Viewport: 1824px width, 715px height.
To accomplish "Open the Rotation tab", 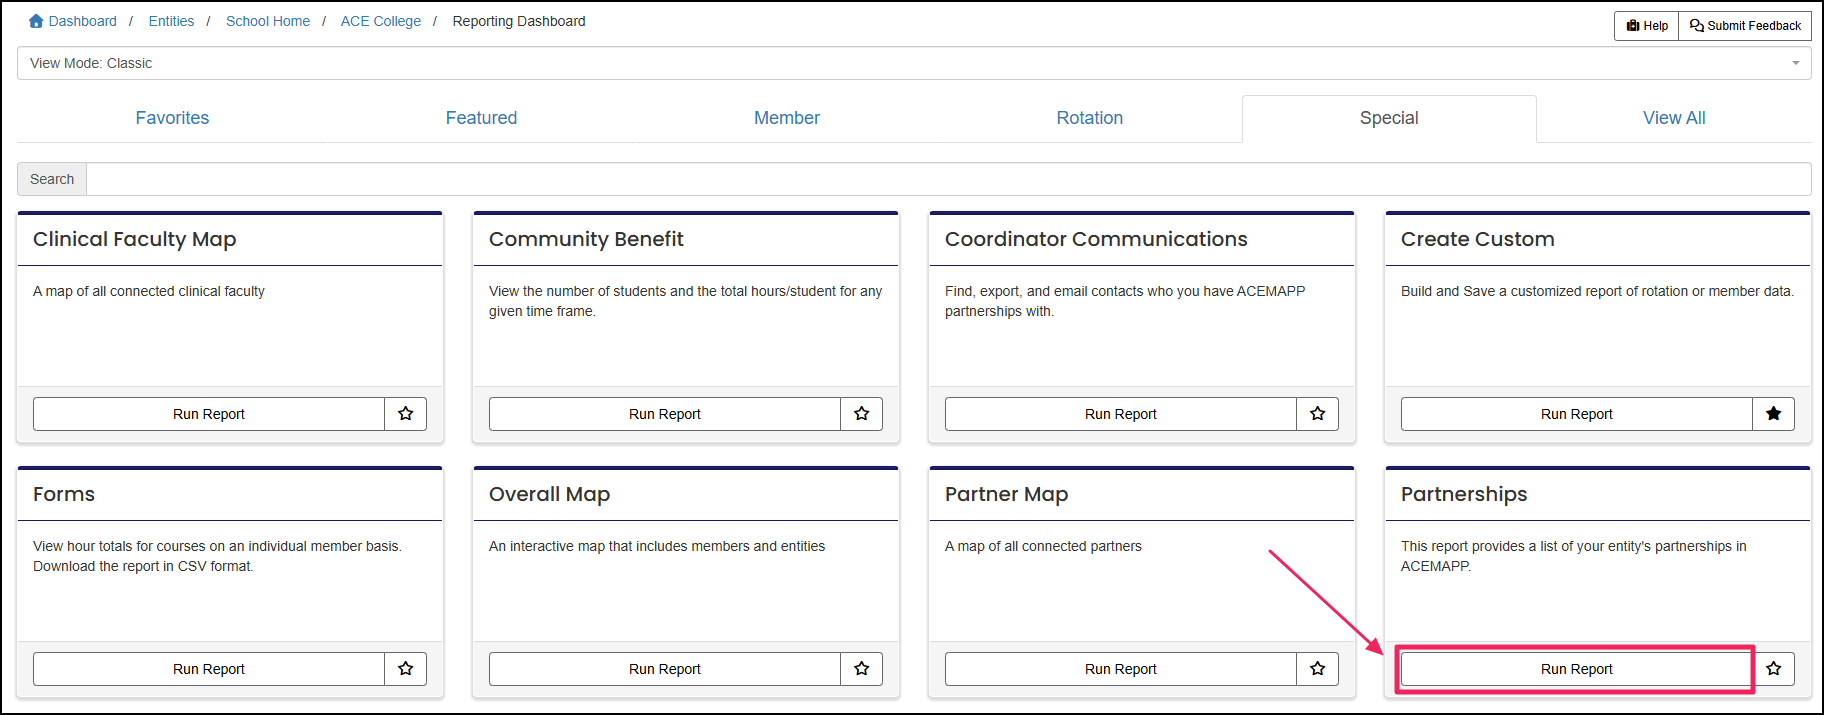I will (x=1090, y=118).
